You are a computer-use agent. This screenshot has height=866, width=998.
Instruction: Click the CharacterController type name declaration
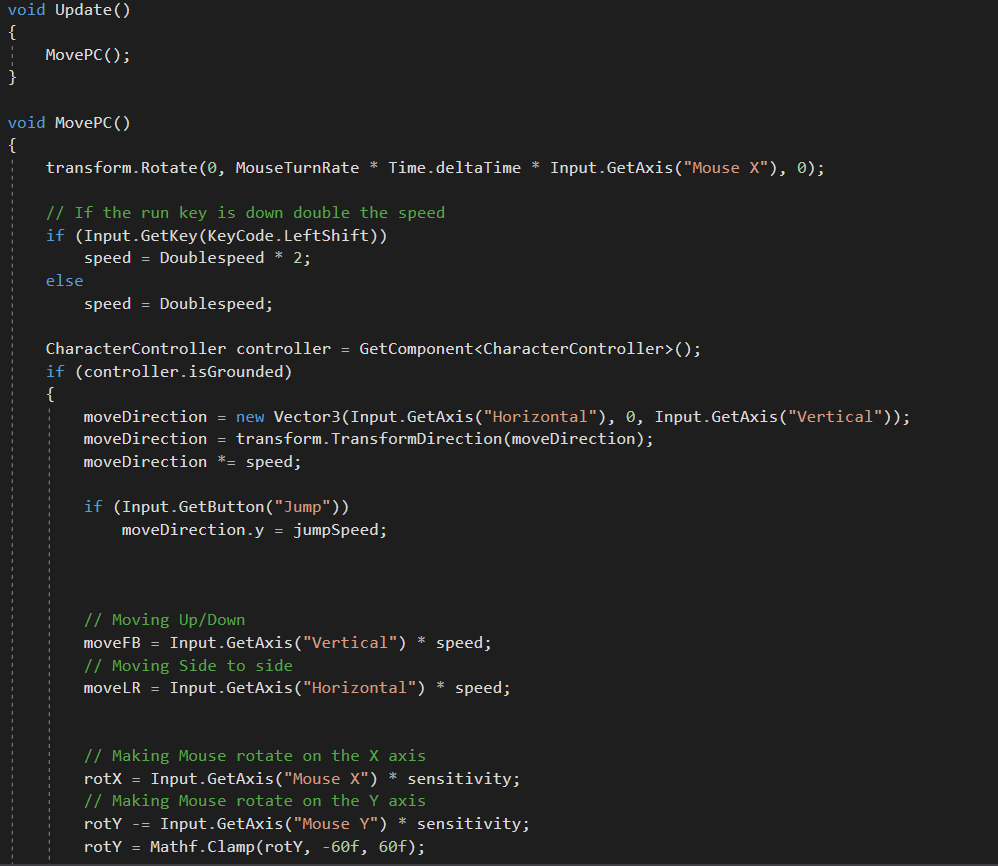pos(136,349)
